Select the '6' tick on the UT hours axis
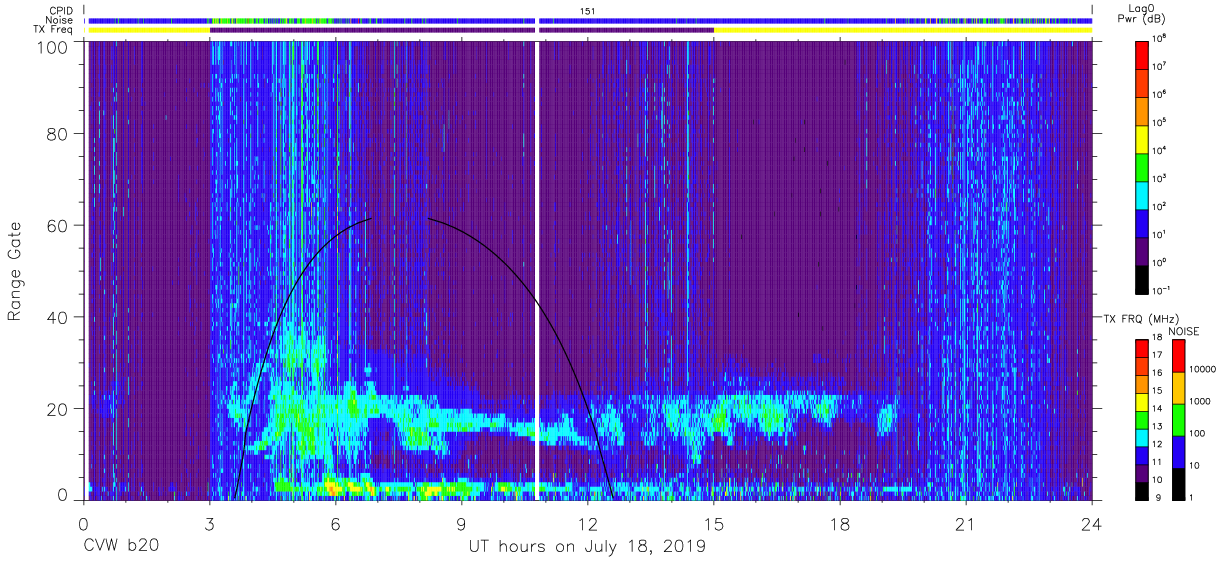Image resolution: width=1228 pixels, height=567 pixels. click(x=335, y=524)
